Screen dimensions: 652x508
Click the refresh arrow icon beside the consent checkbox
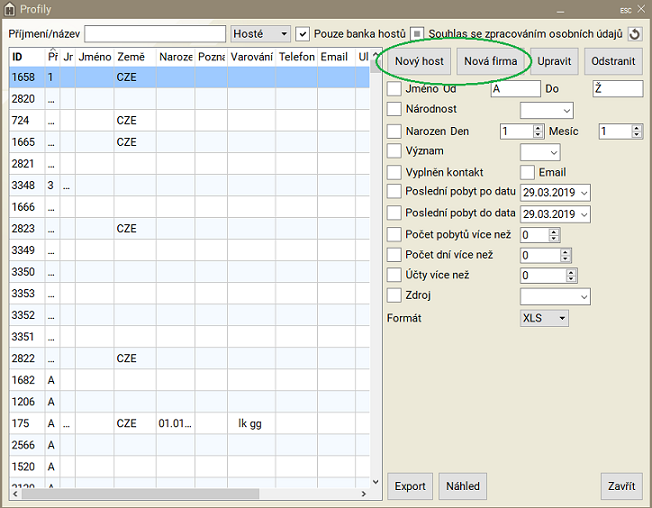634,34
